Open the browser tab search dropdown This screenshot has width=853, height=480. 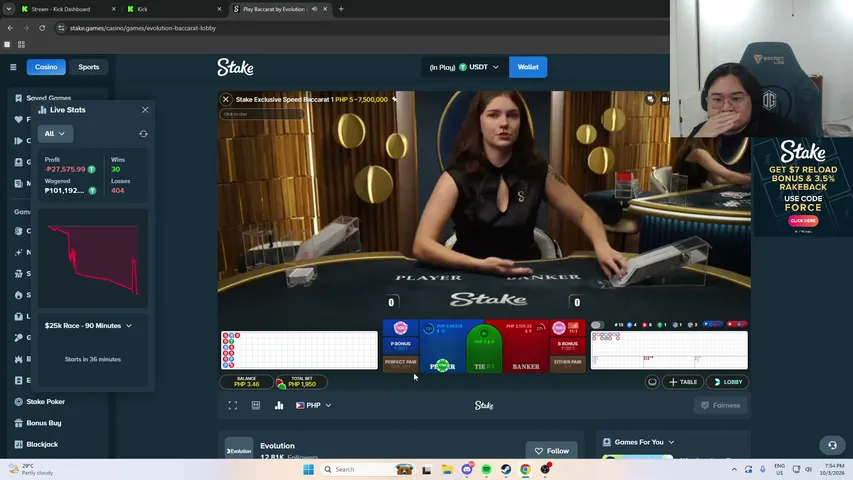(9, 9)
